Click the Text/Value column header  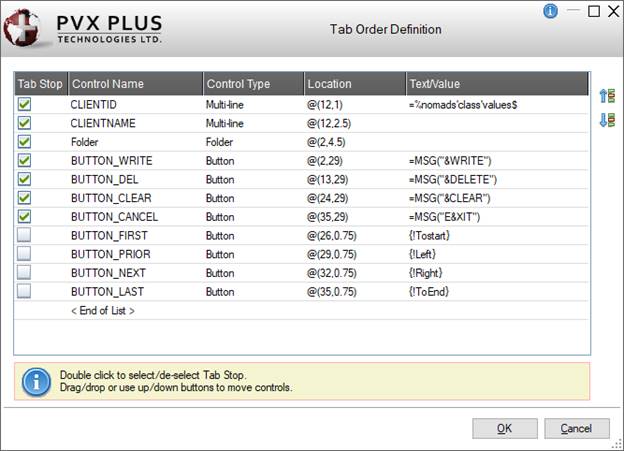pos(496,84)
